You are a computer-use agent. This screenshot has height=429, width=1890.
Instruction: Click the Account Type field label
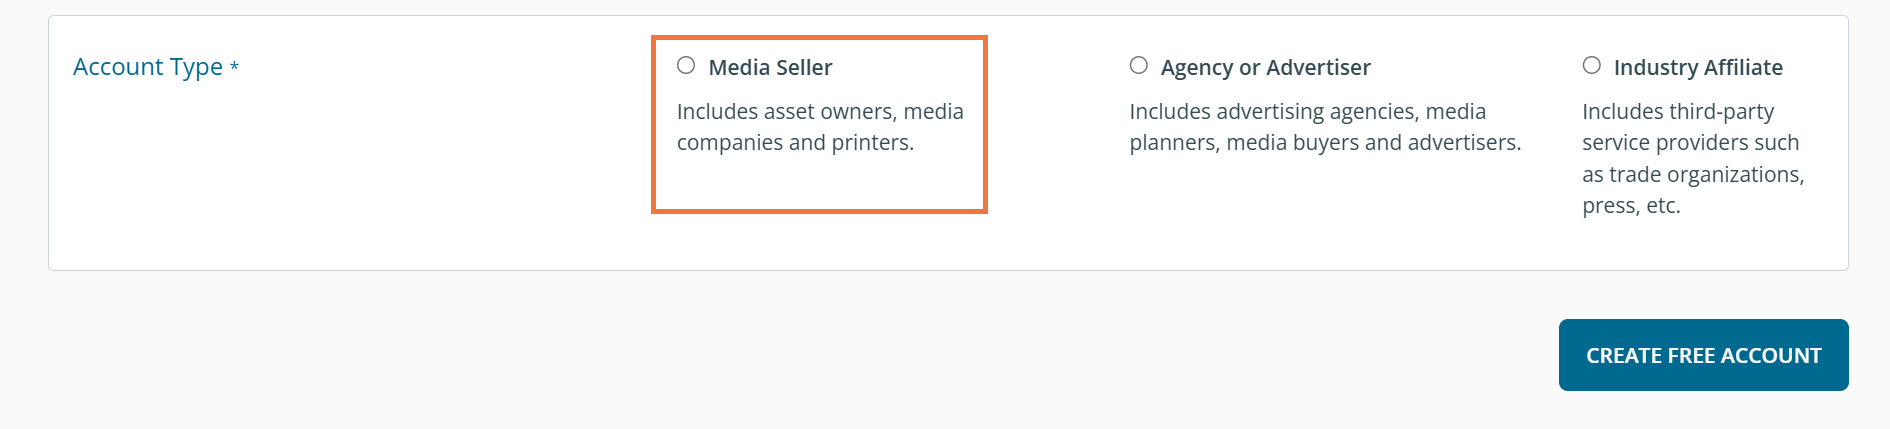(x=148, y=67)
